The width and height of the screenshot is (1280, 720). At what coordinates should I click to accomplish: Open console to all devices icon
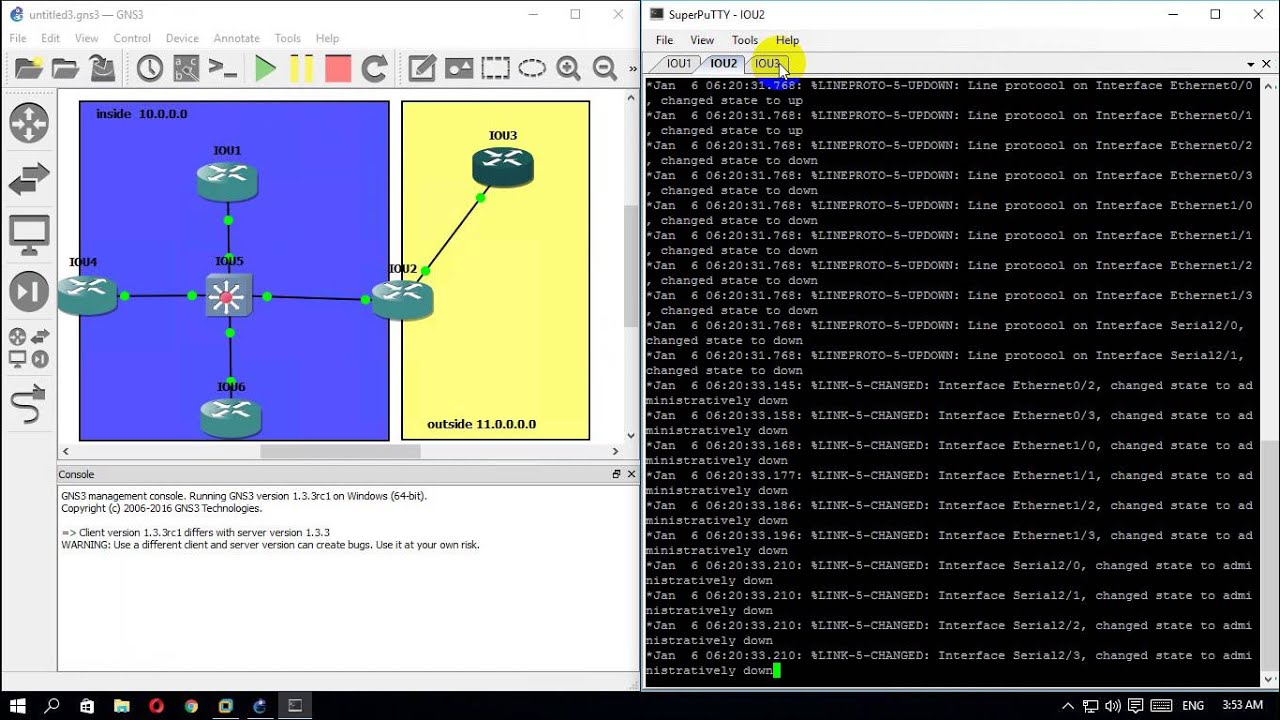tap(222, 68)
